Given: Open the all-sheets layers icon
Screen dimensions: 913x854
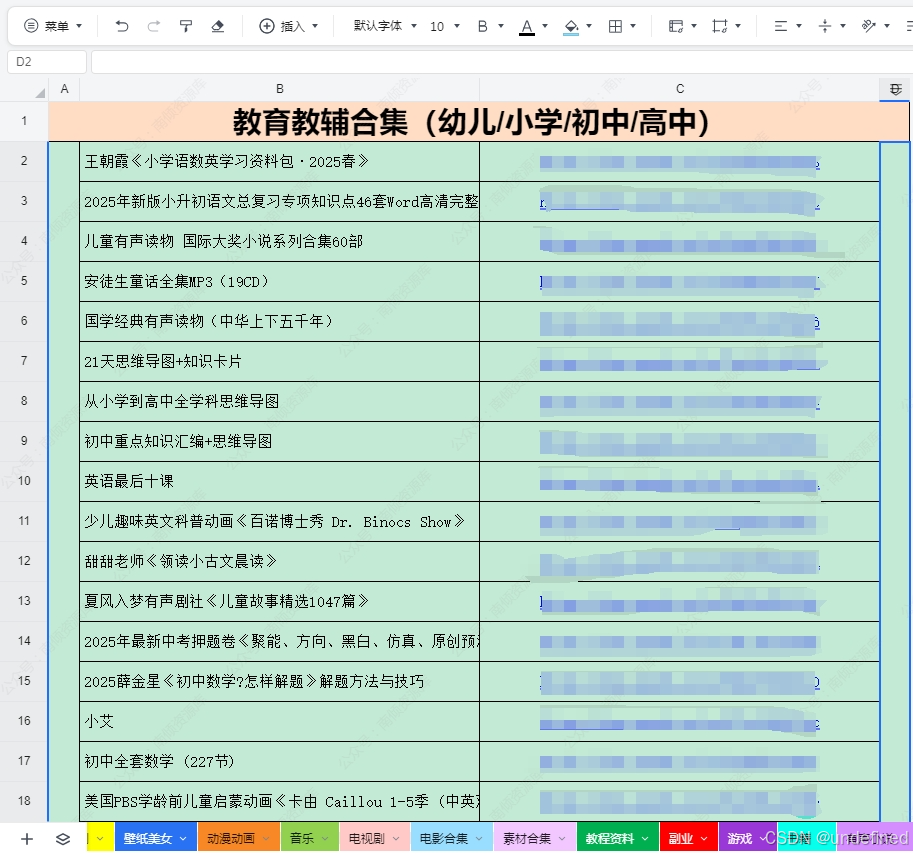Looking at the screenshot, I should (x=63, y=839).
